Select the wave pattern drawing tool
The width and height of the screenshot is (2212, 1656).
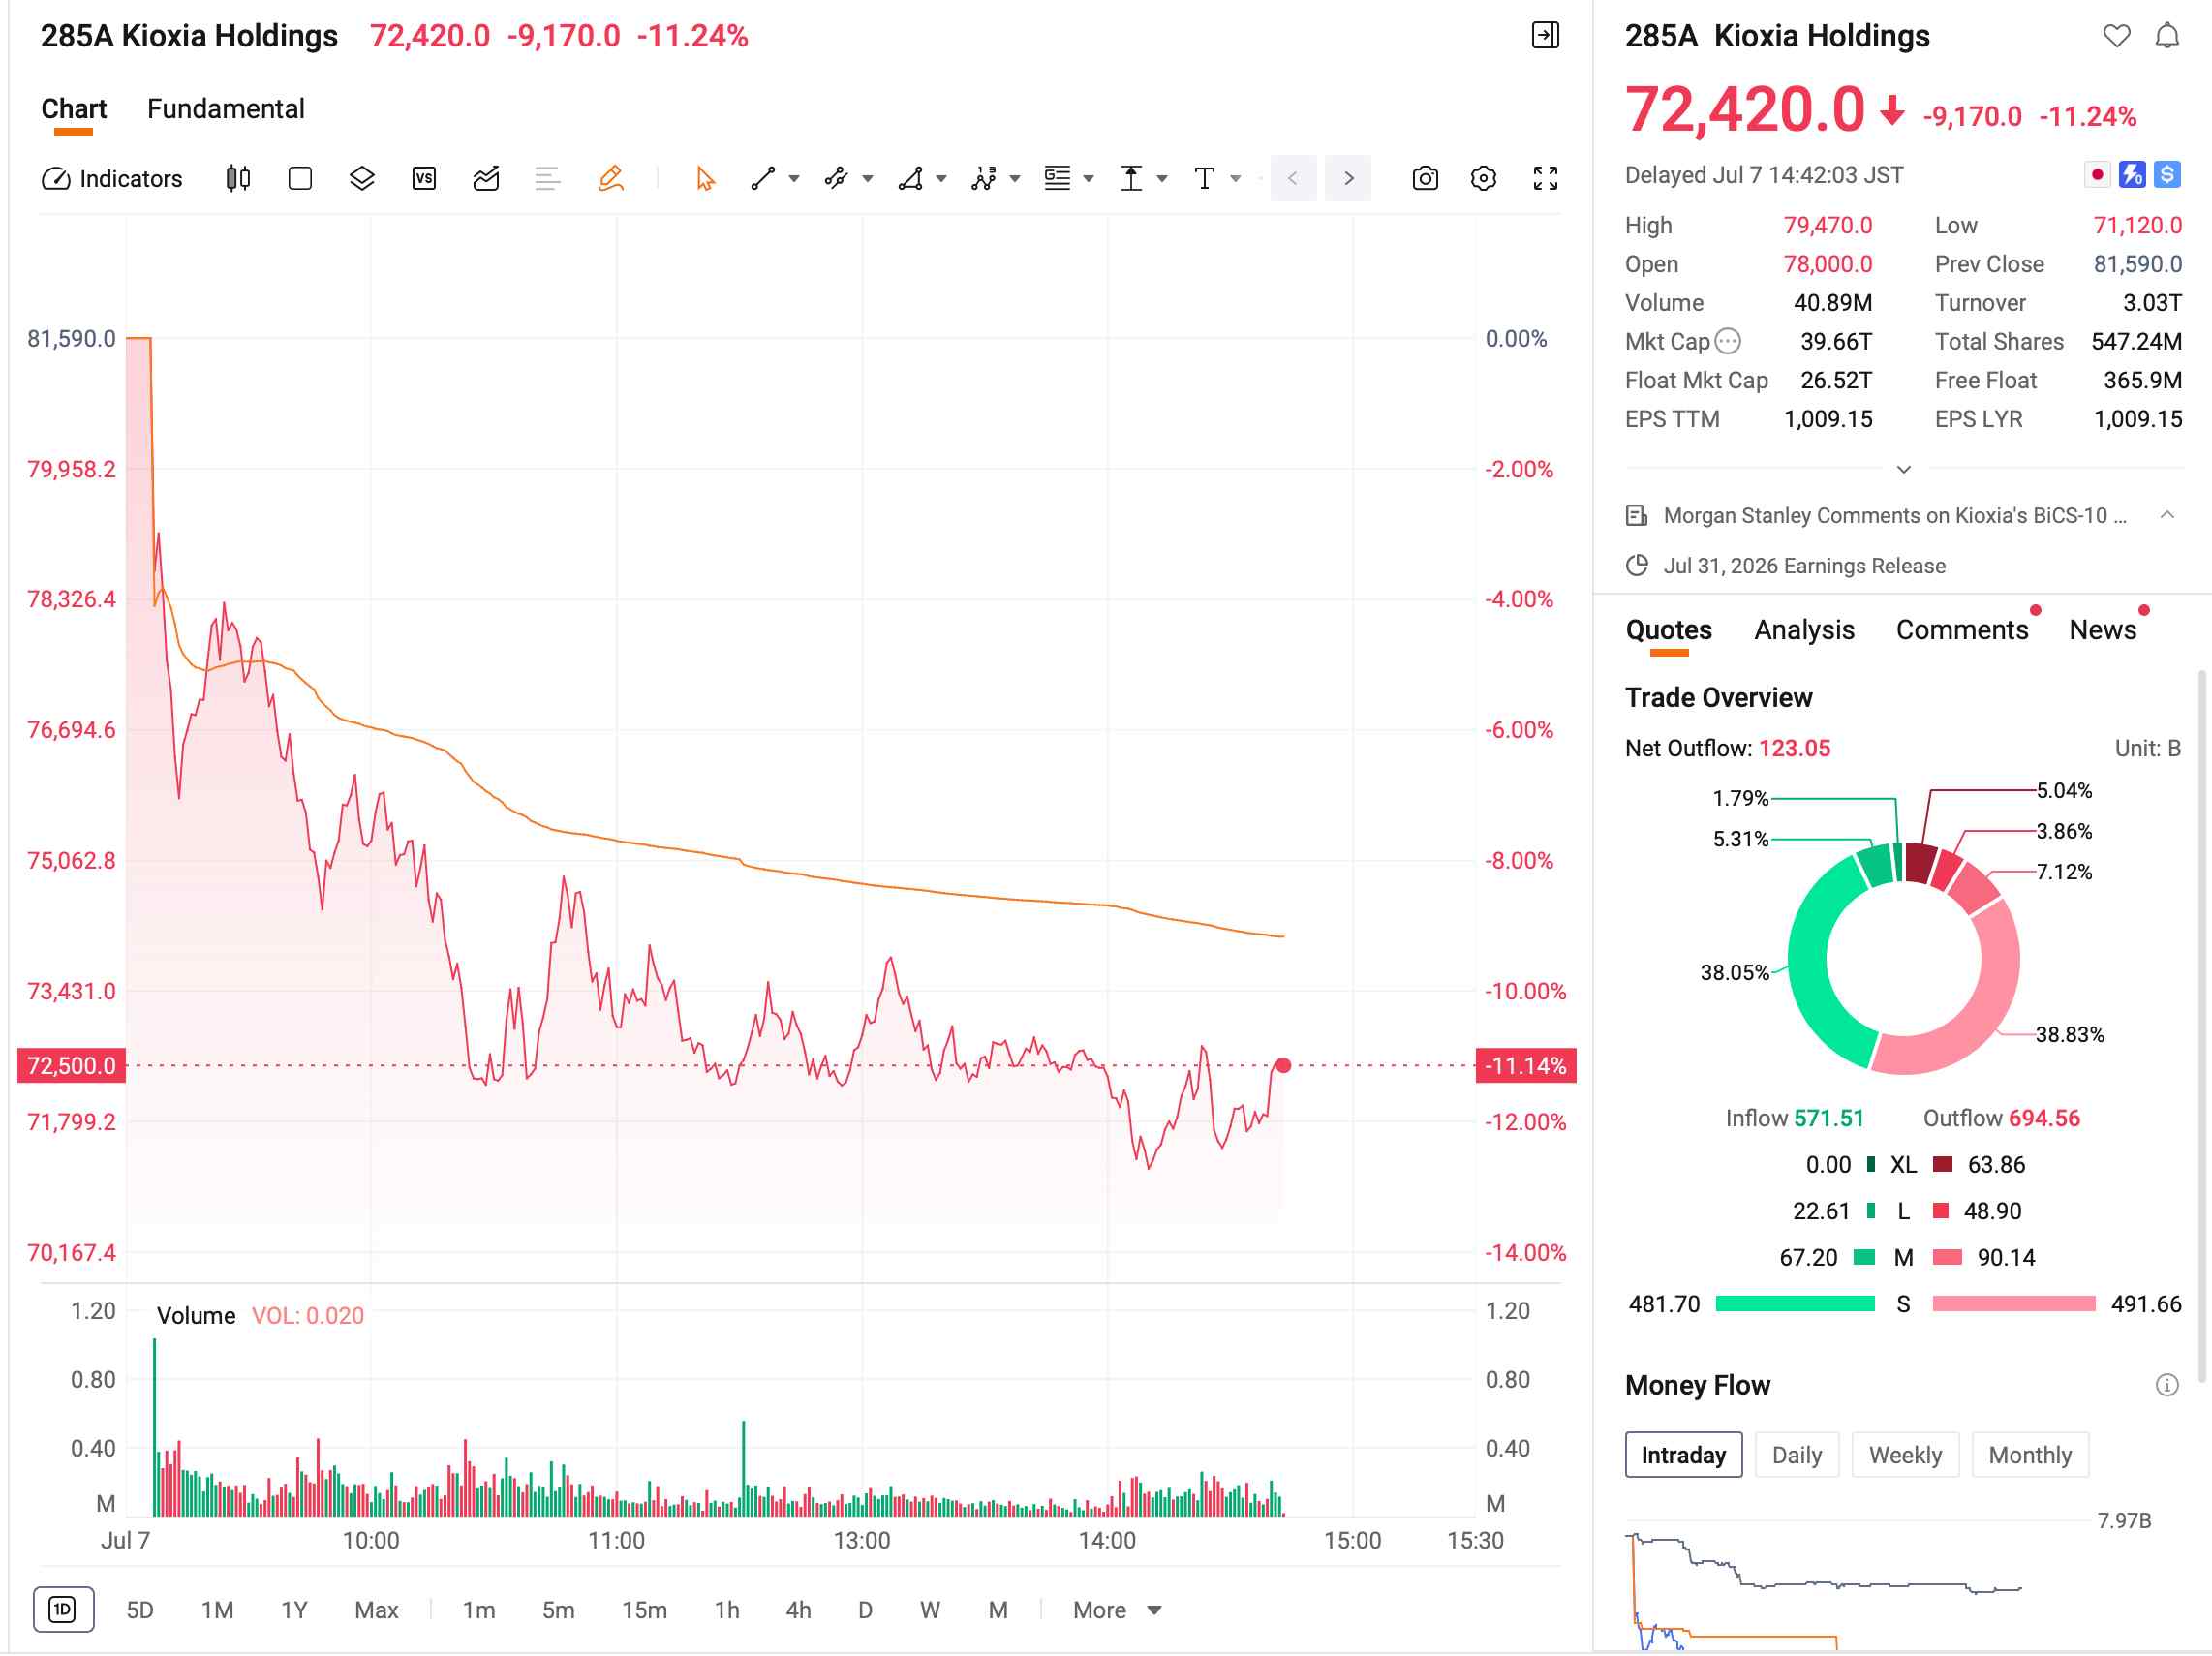984,179
